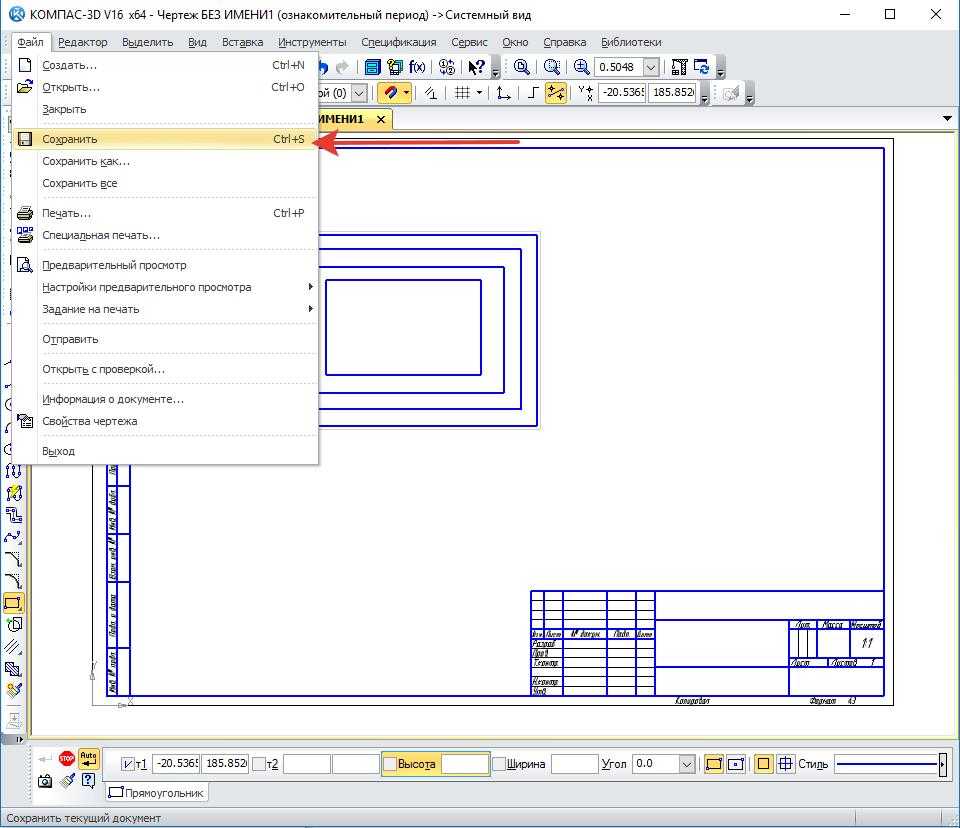Click the Ширина value input field
The width and height of the screenshot is (960, 828).
click(574, 764)
